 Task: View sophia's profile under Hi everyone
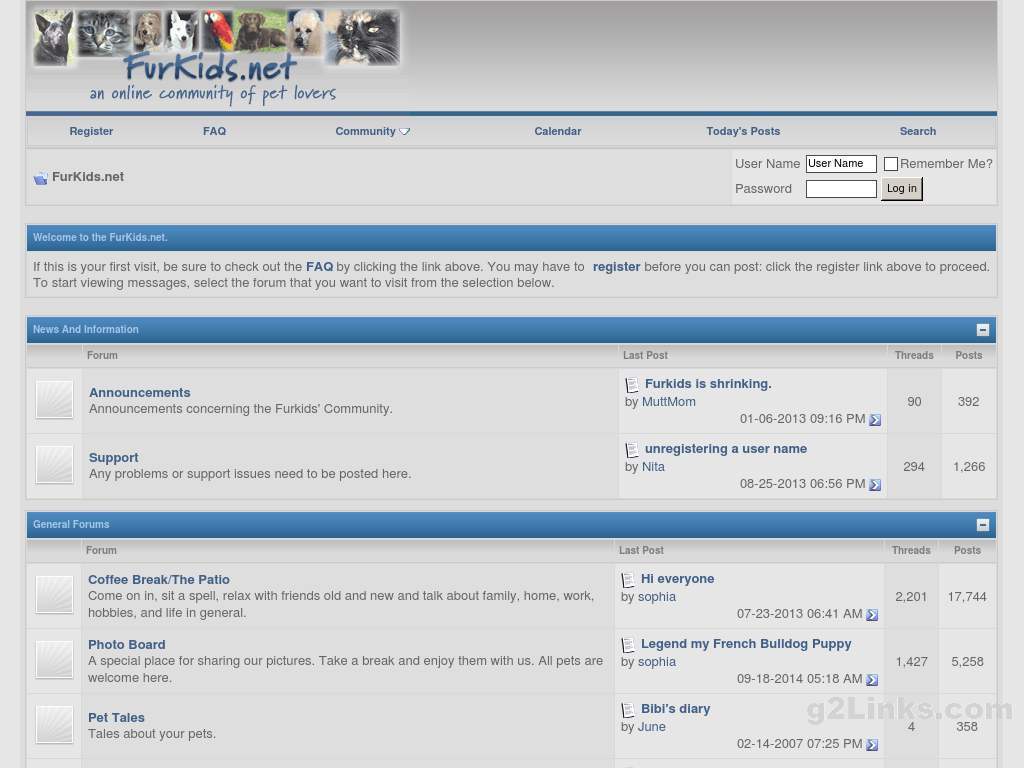tap(657, 597)
